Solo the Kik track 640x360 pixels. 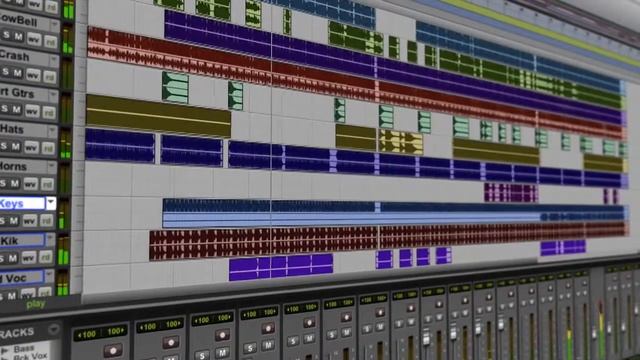tap(2, 258)
